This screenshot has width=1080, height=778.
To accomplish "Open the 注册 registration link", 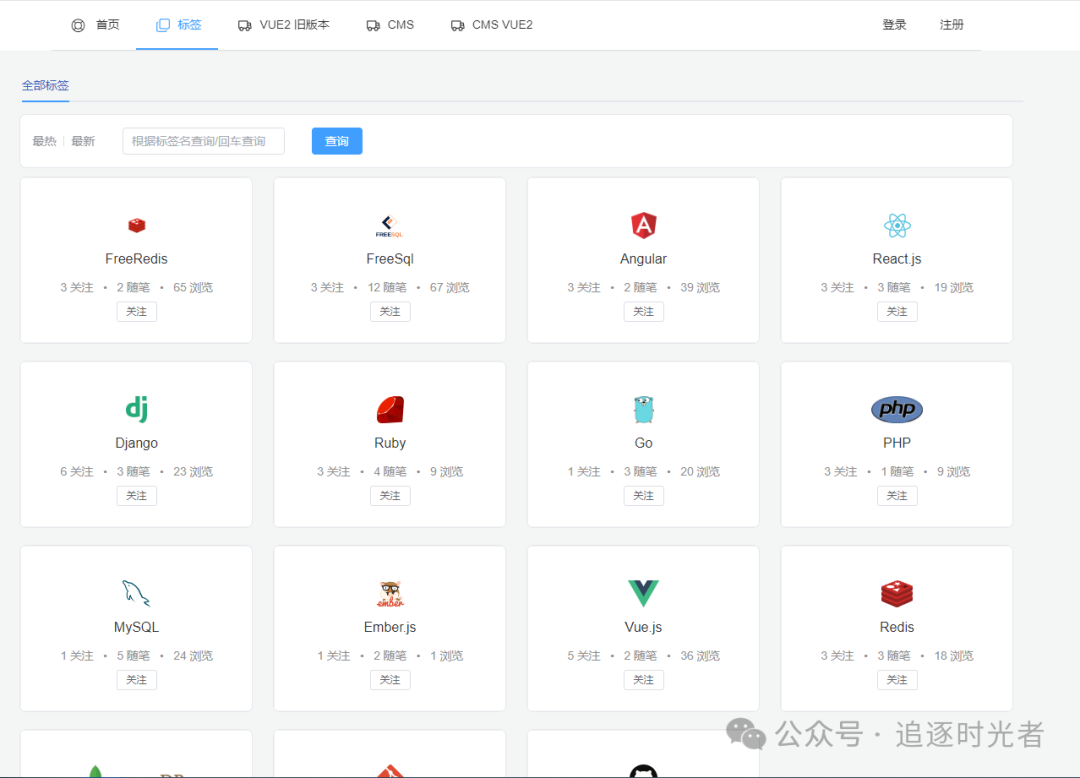I will [x=951, y=24].
